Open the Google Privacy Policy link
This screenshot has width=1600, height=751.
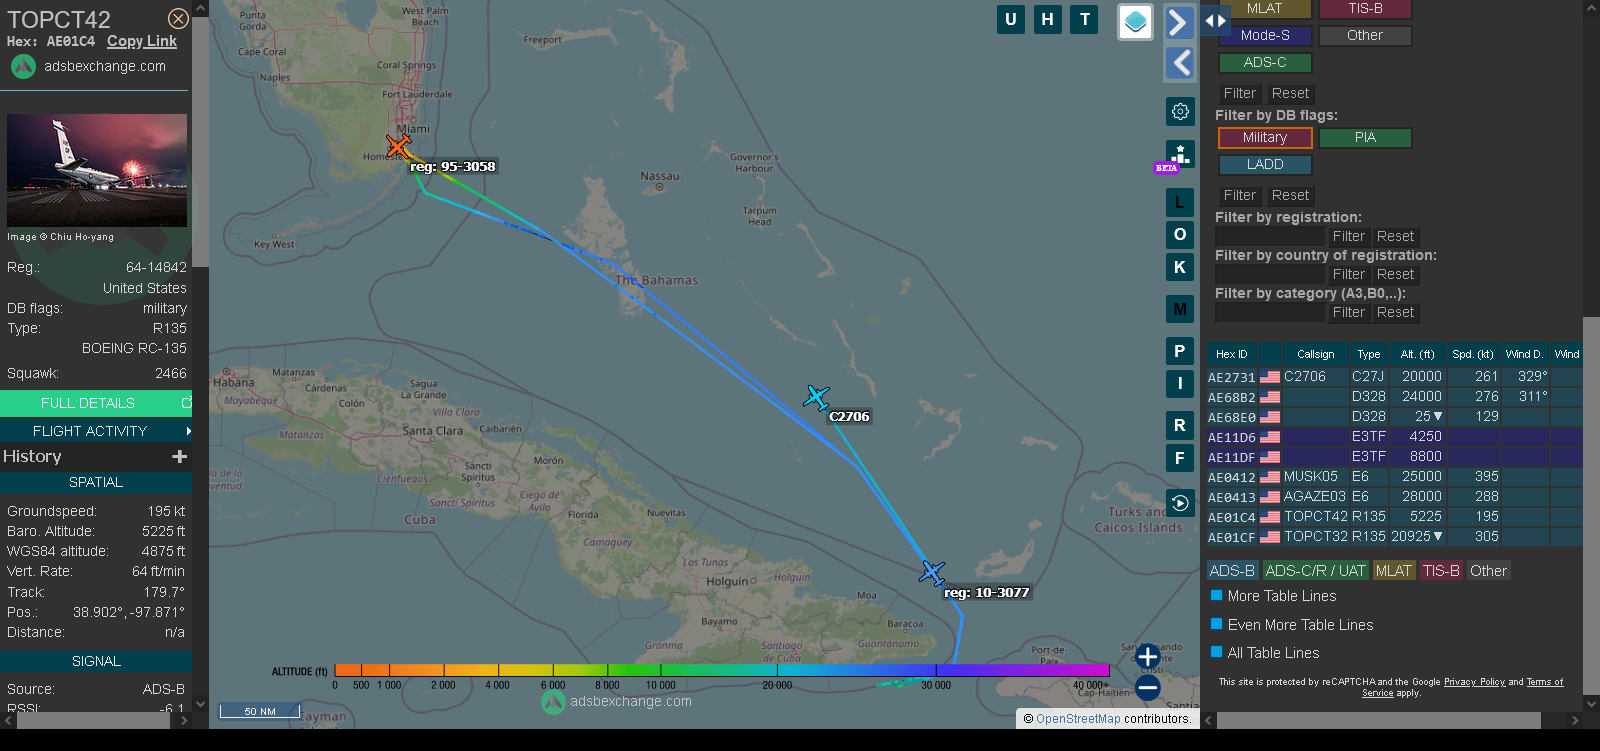(1474, 682)
